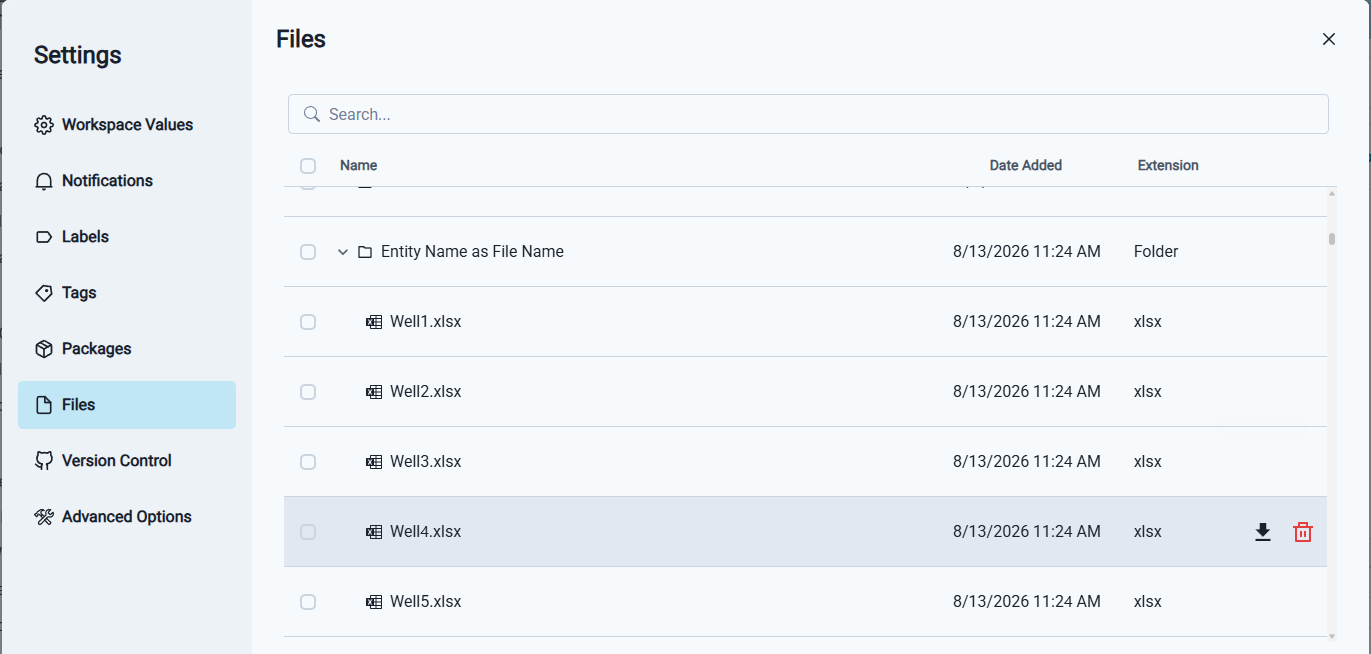Collapse the Entity Name as File Name folder
Image resolution: width=1371 pixels, height=654 pixels.
point(343,252)
